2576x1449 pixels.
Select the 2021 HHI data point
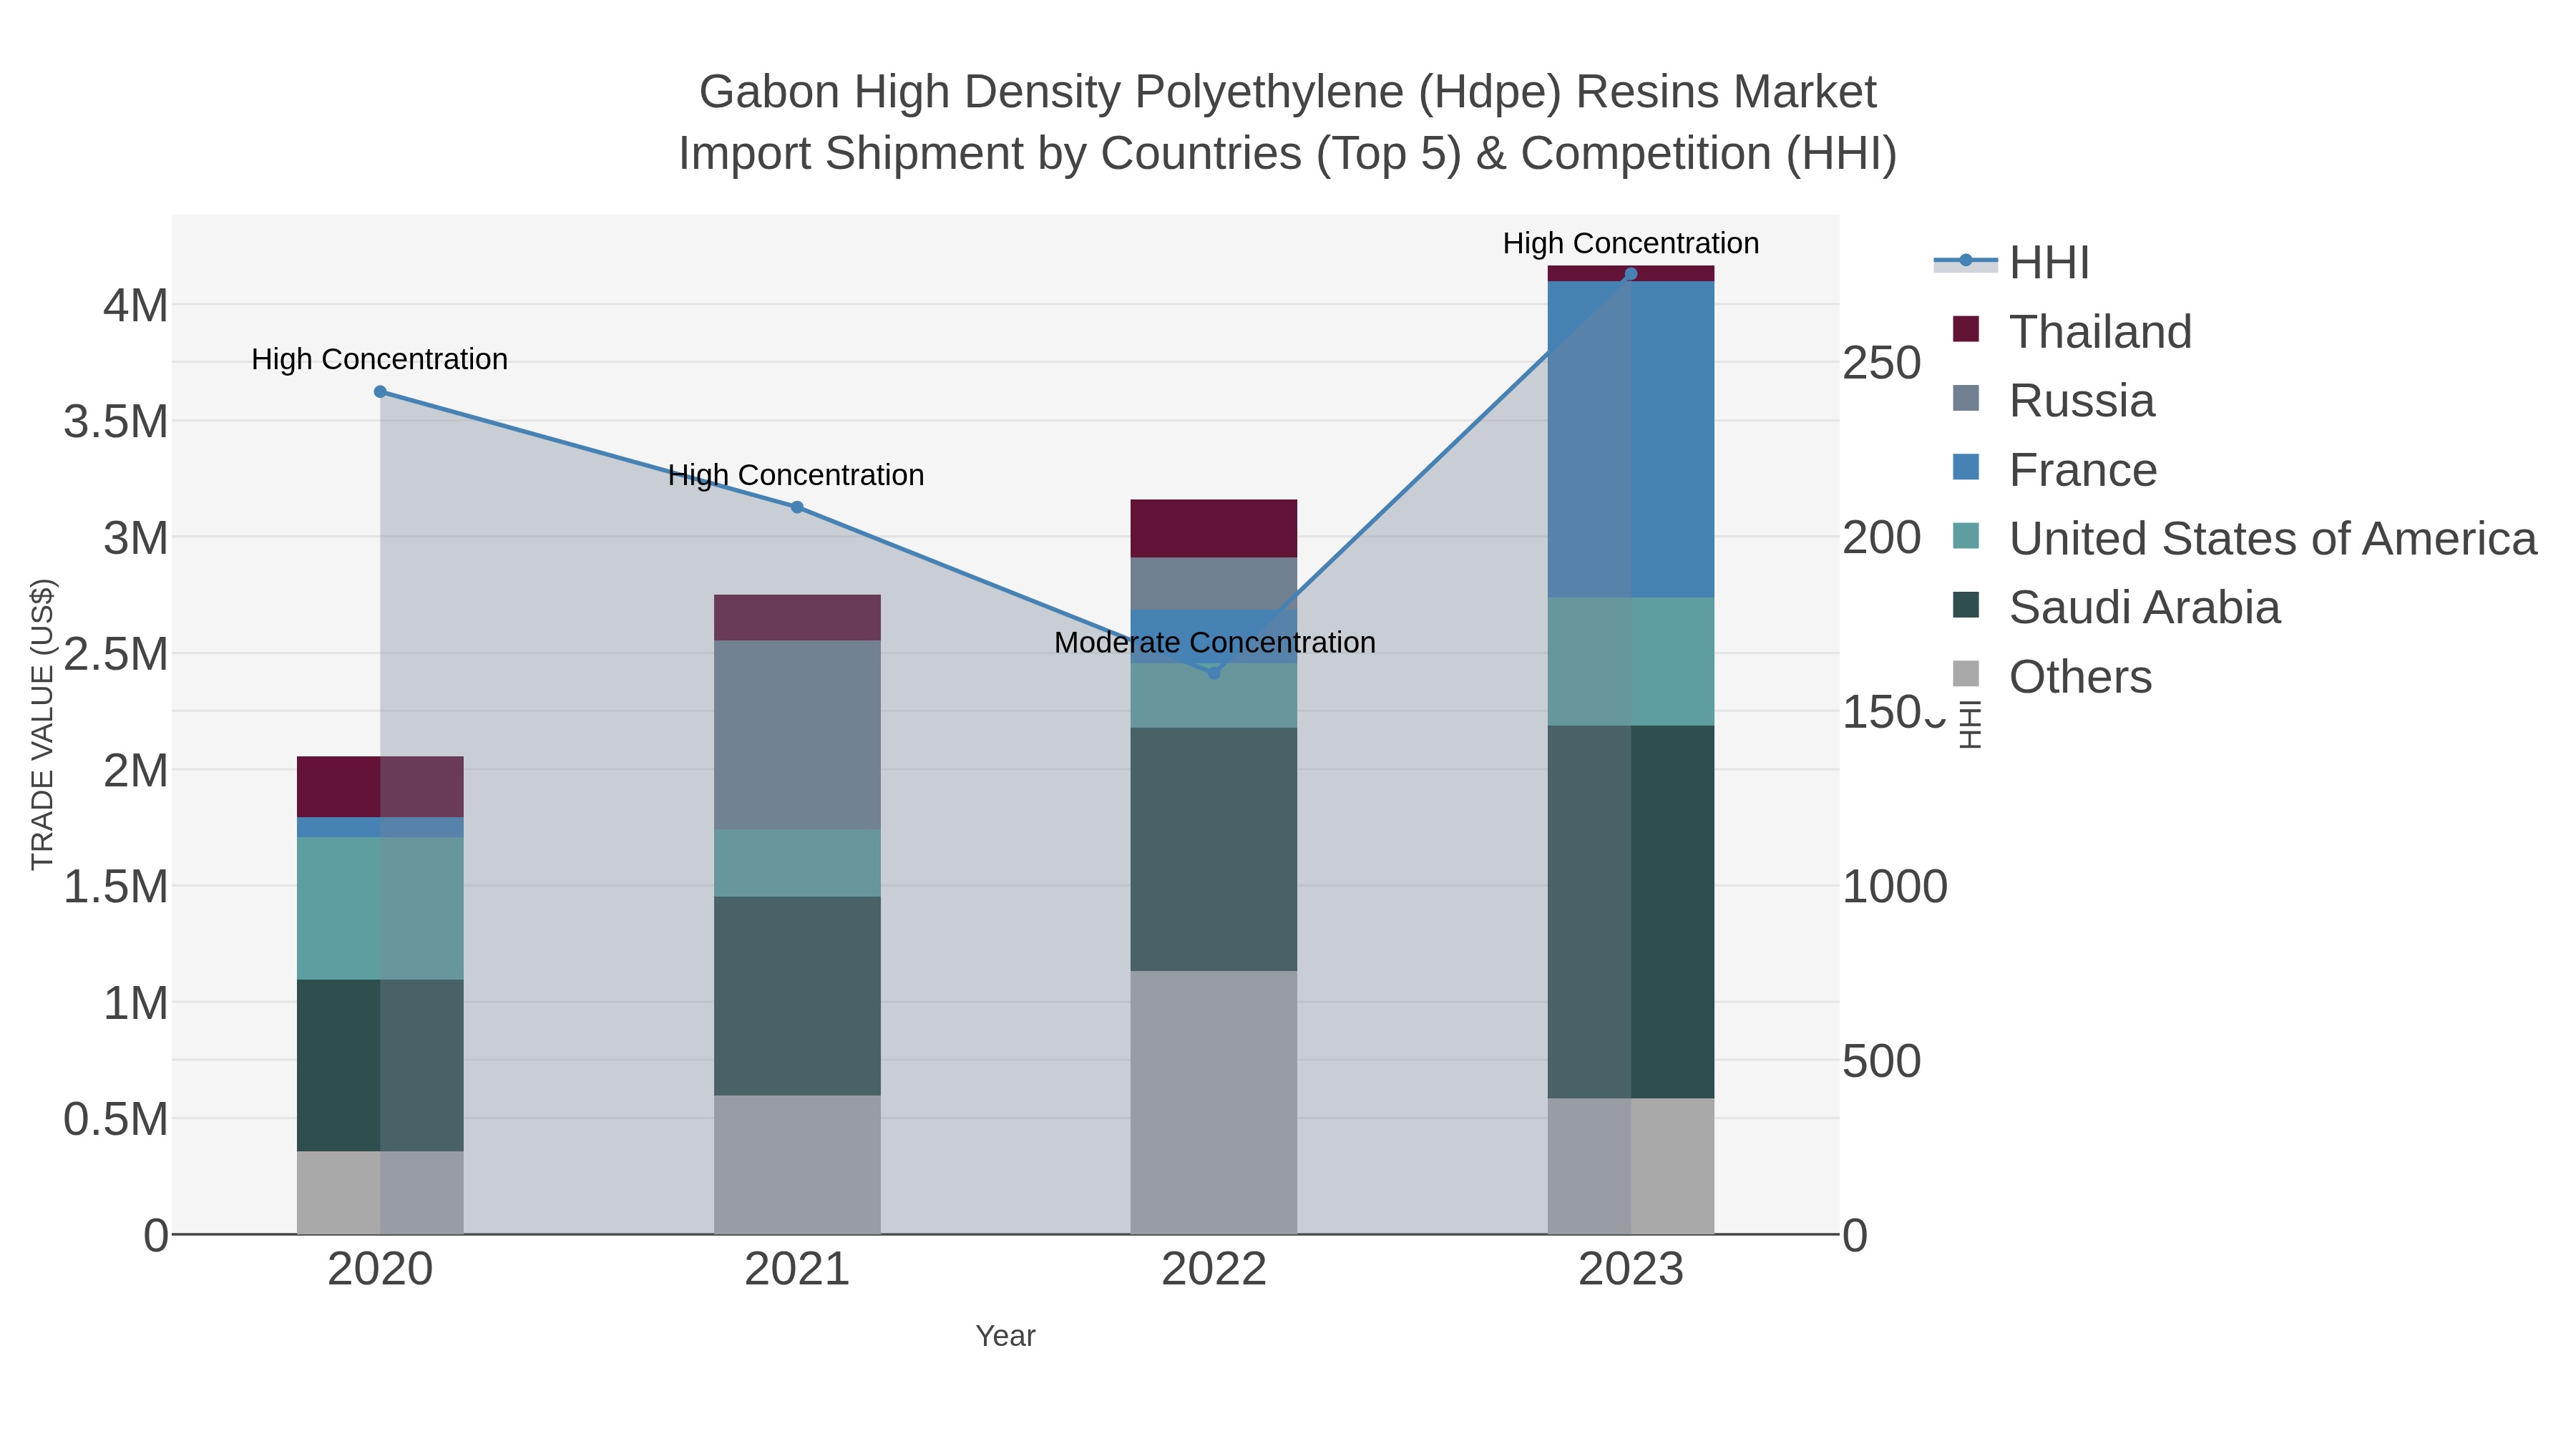797,507
